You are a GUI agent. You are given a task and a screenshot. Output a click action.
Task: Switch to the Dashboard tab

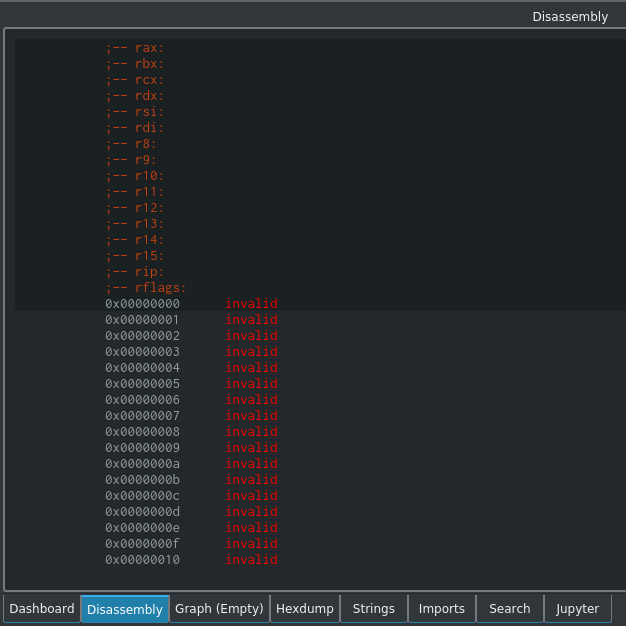coord(42,608)
